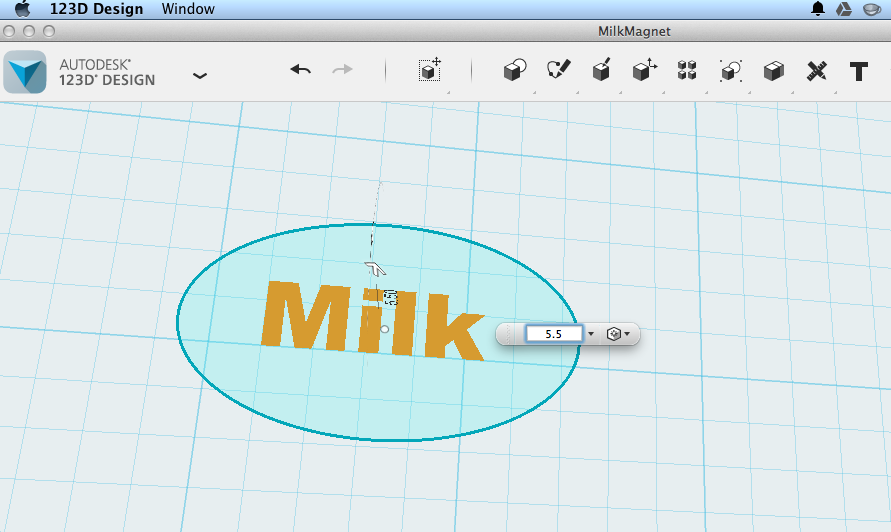Open the dropdown arrow next to 5.5
Viewport: 891px width, 532px height.
coord(591,334)
